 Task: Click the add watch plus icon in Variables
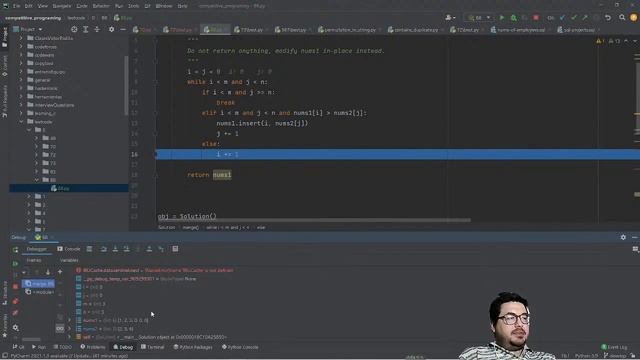click(x=60, y=272)
